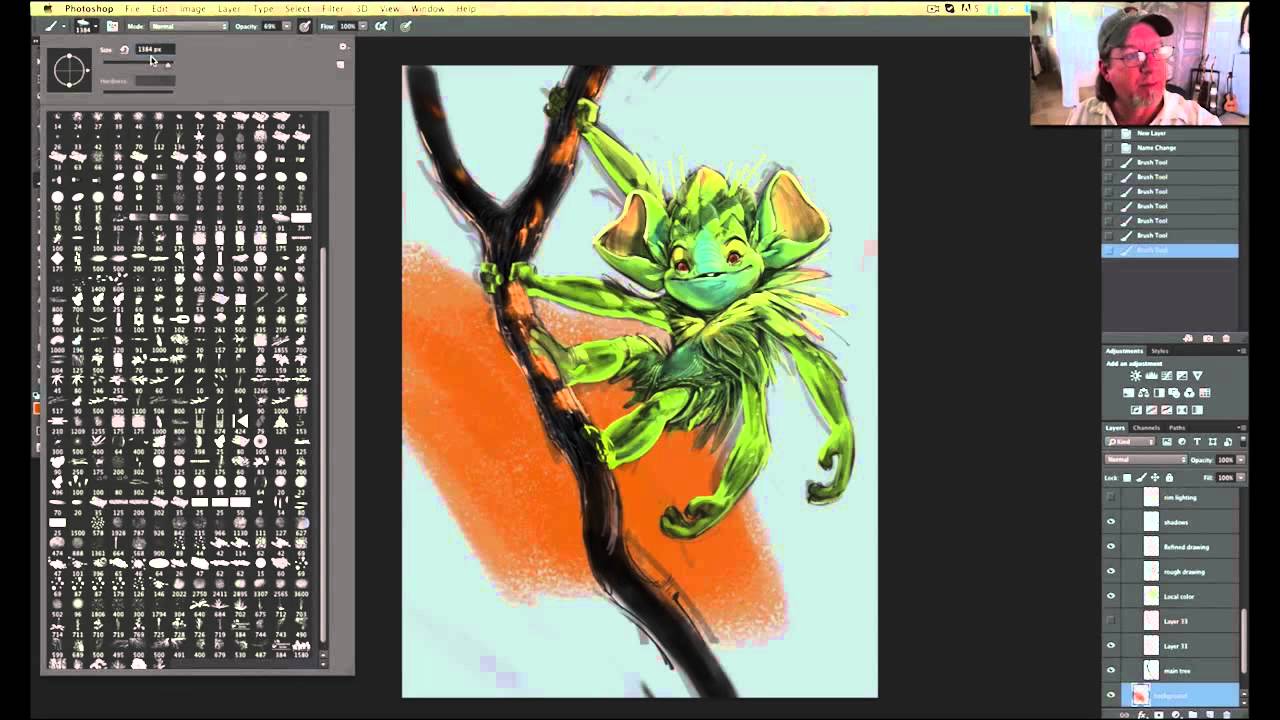Viewport: 1280px width, 720px height.
Task: Open the options bar Opacity slider arrow
Action: [x=284, y=26]
